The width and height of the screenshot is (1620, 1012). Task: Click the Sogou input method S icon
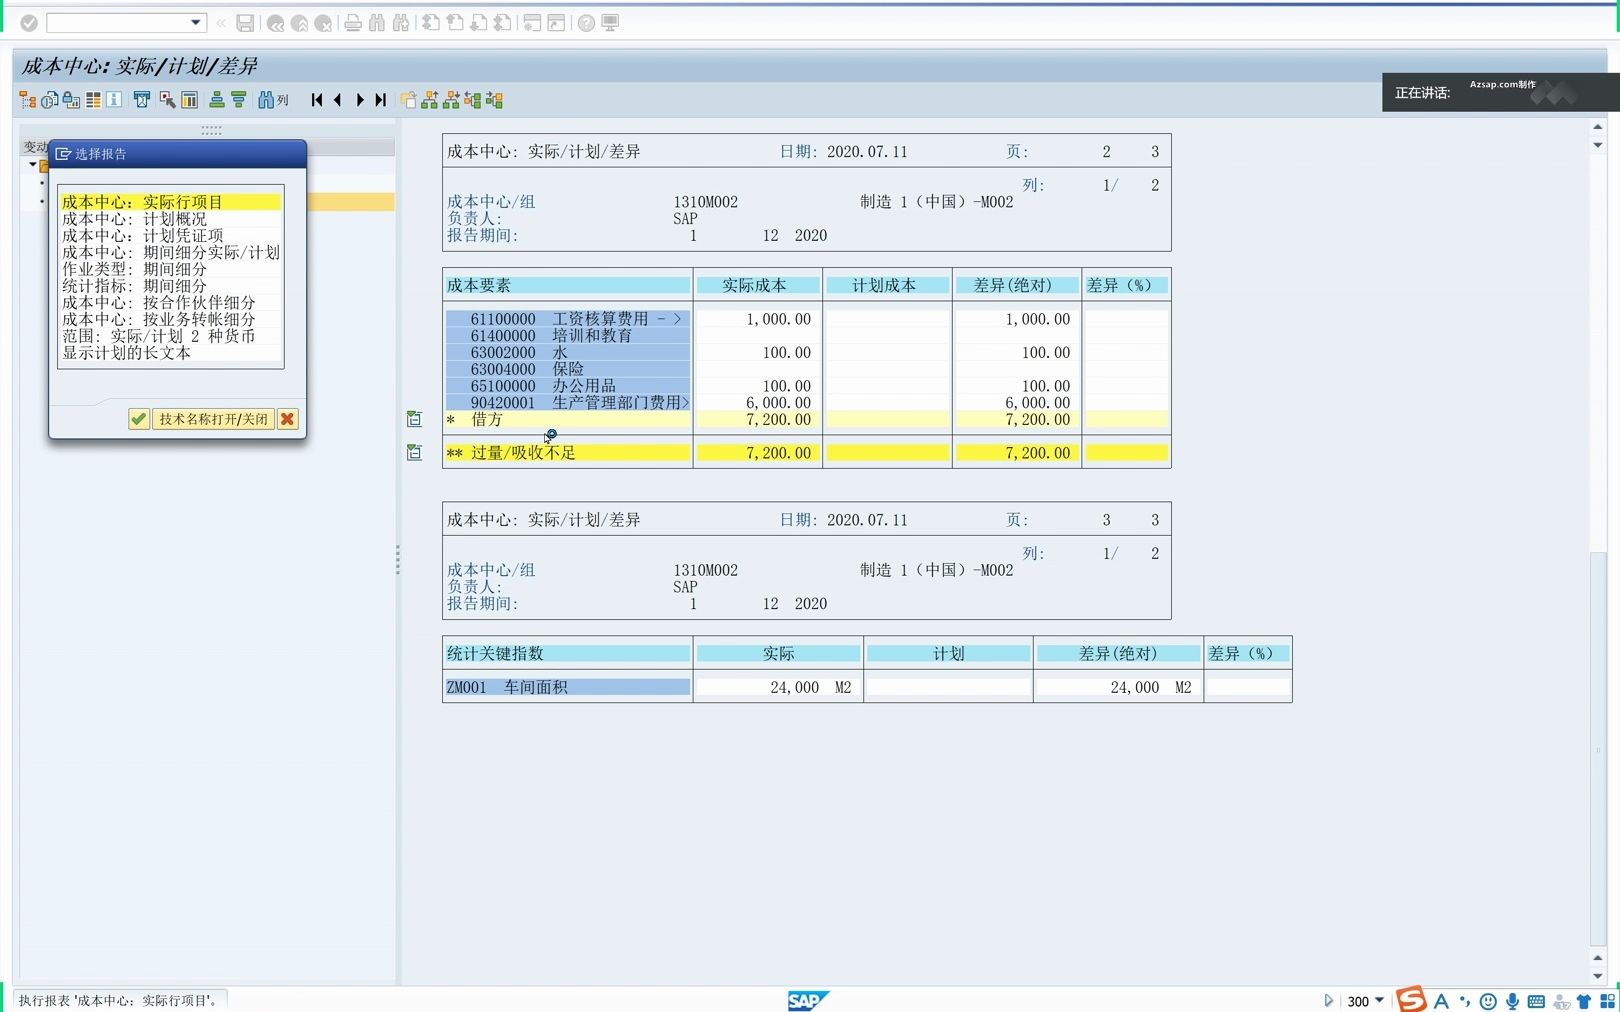[1411, 999]
